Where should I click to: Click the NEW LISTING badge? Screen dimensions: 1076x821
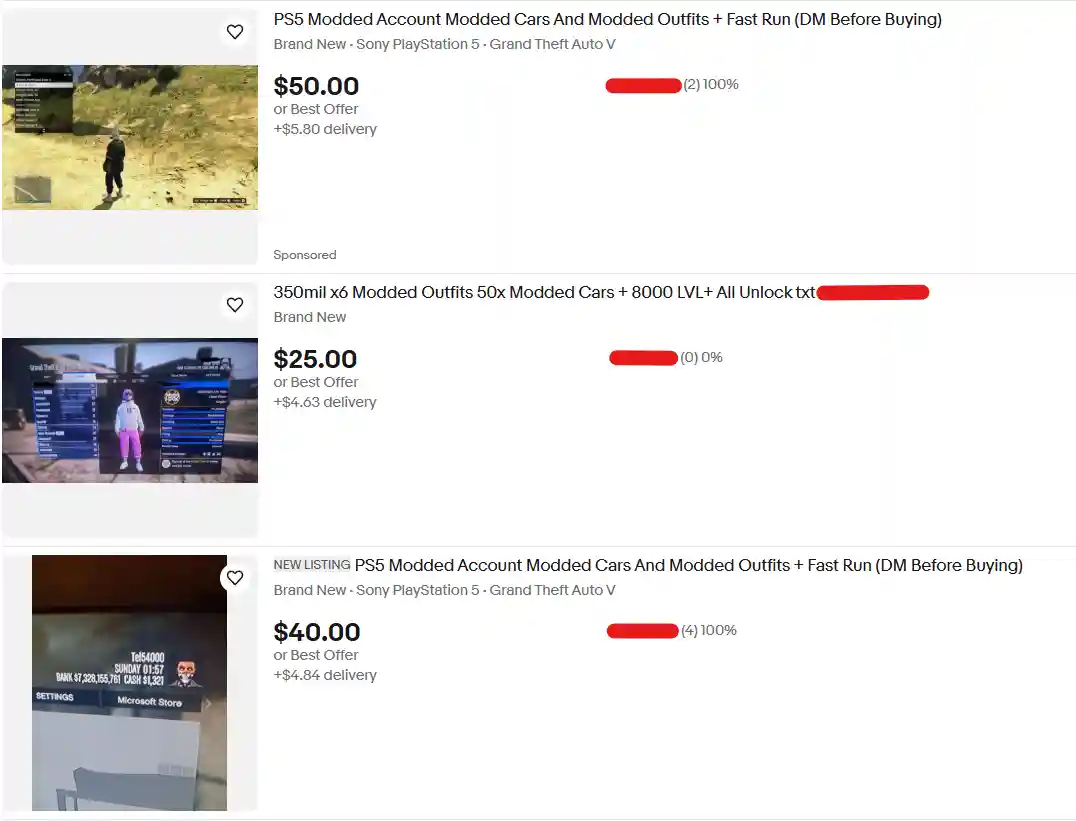(312, 565)
